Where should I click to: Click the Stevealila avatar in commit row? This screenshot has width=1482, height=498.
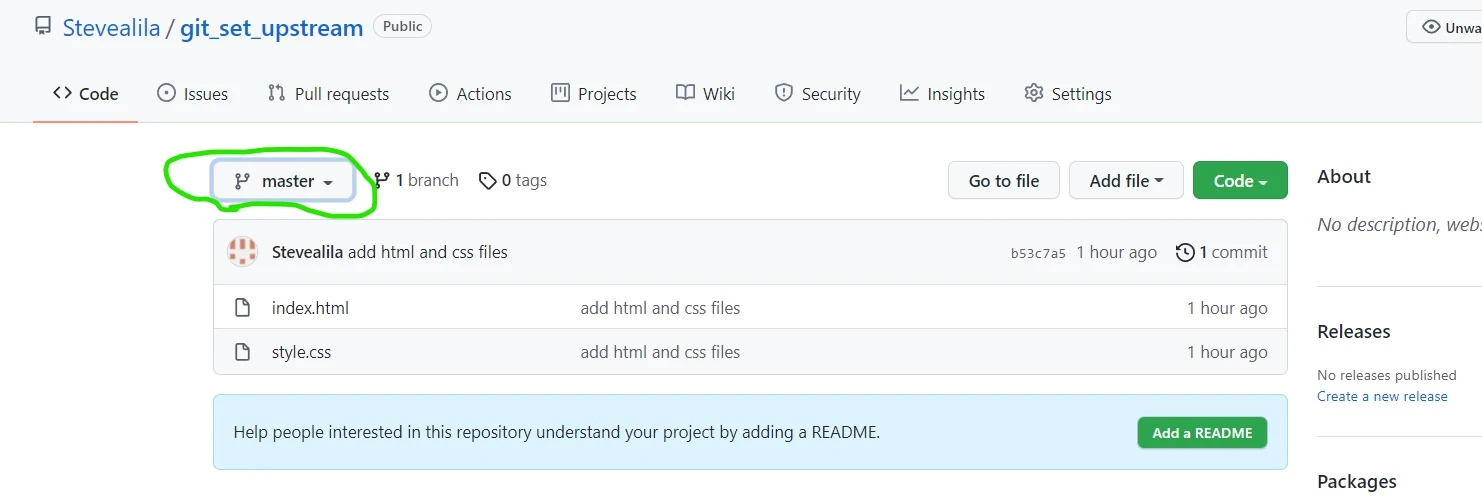[x=243, y=252]
